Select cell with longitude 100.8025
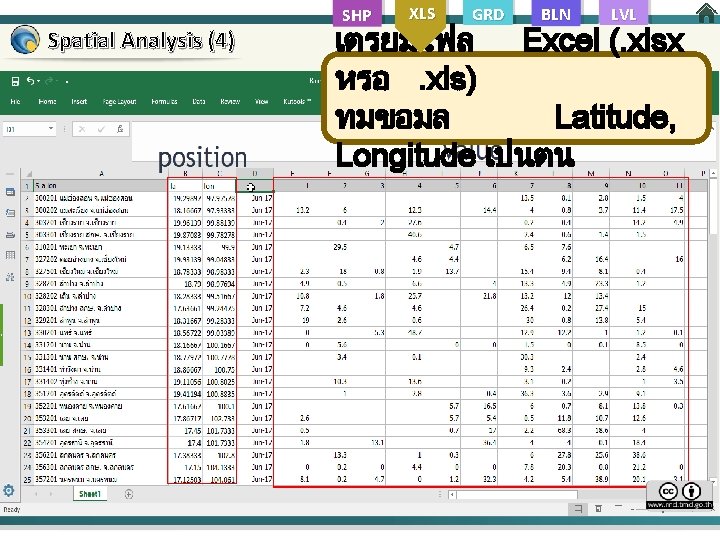This screenshot has width=720, height=540. pos(219,382)
